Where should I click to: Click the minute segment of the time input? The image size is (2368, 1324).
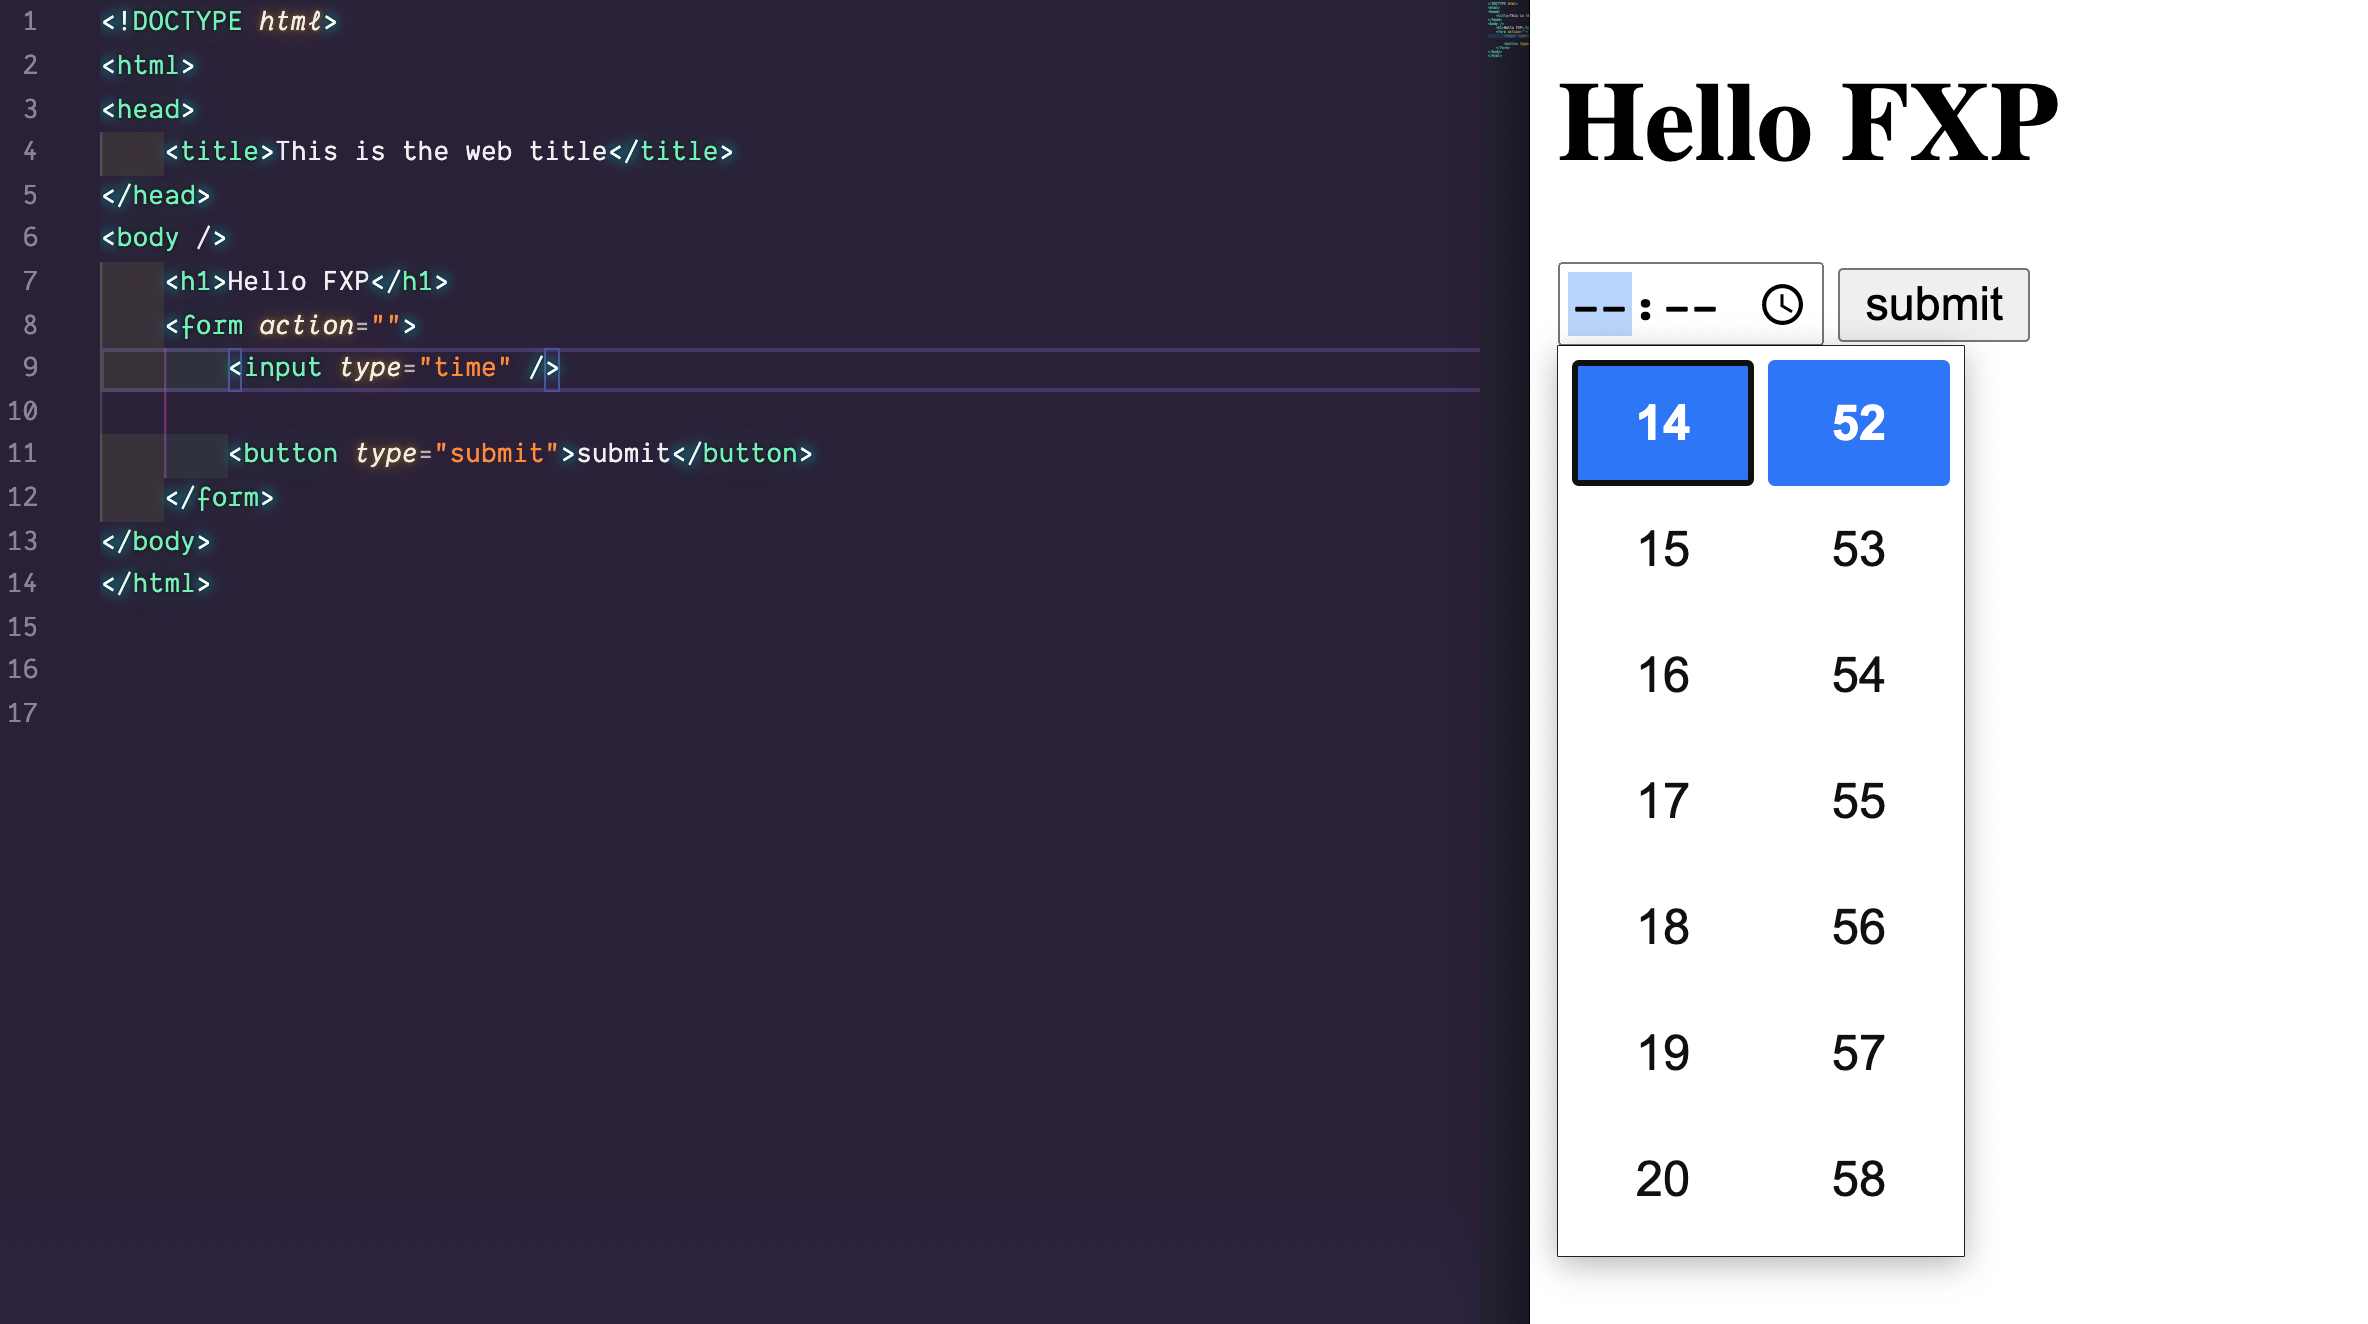pos(1690,304)
